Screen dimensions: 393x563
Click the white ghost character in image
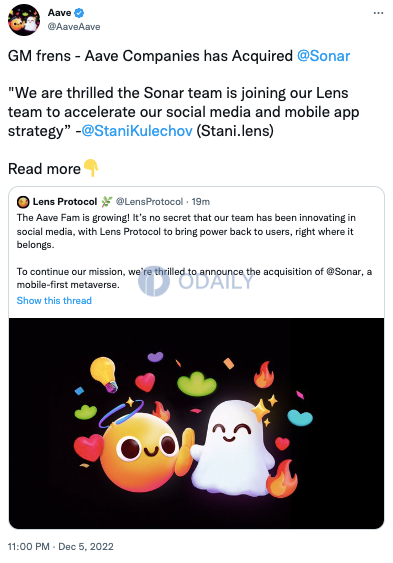coord(231,449)
